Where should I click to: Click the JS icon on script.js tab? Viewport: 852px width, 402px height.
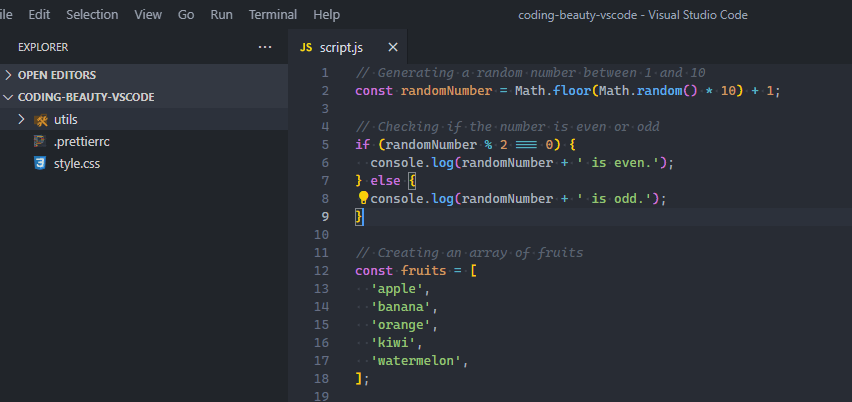tap(306, 47)
